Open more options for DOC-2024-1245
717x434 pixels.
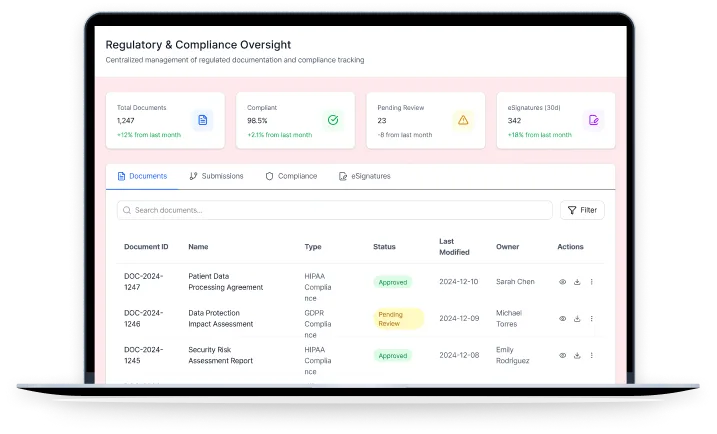[591, 355]
